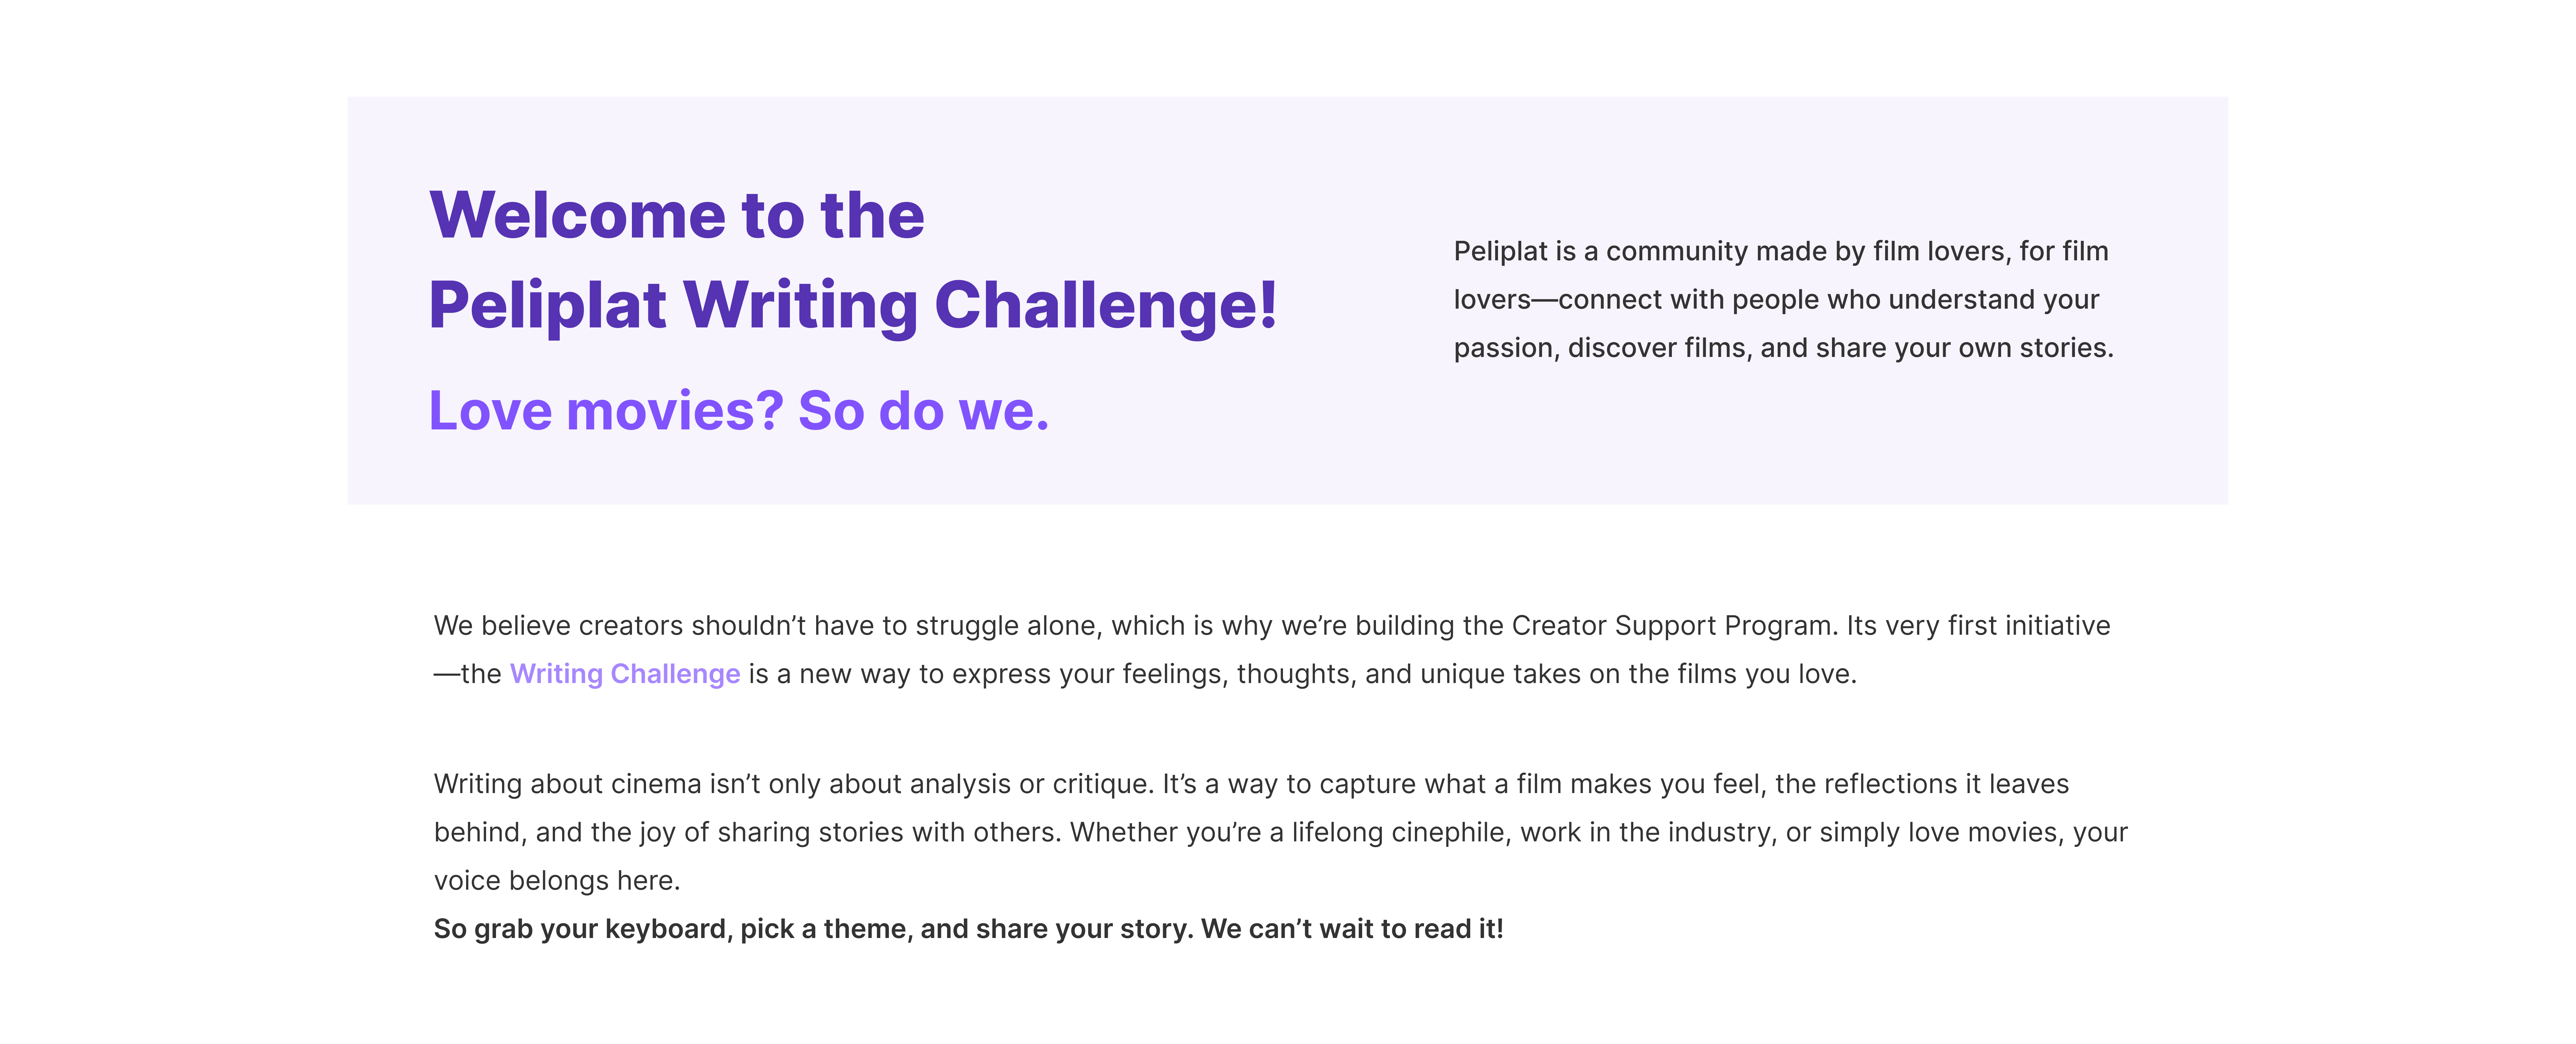Click the words 'We can't wait to read it!'
The width and height of the screenshot is (2576, 1044).
tap(1352, 929)
